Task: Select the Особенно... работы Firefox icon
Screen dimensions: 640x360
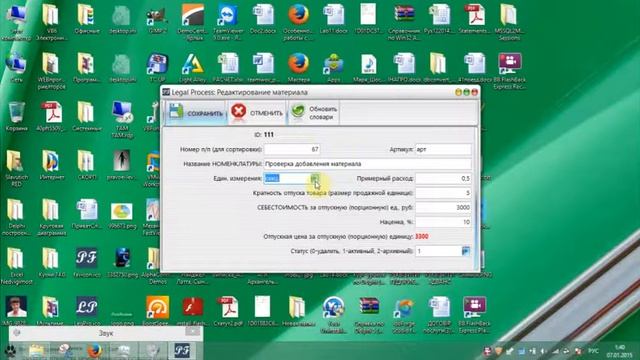Action: coord(298,21)
